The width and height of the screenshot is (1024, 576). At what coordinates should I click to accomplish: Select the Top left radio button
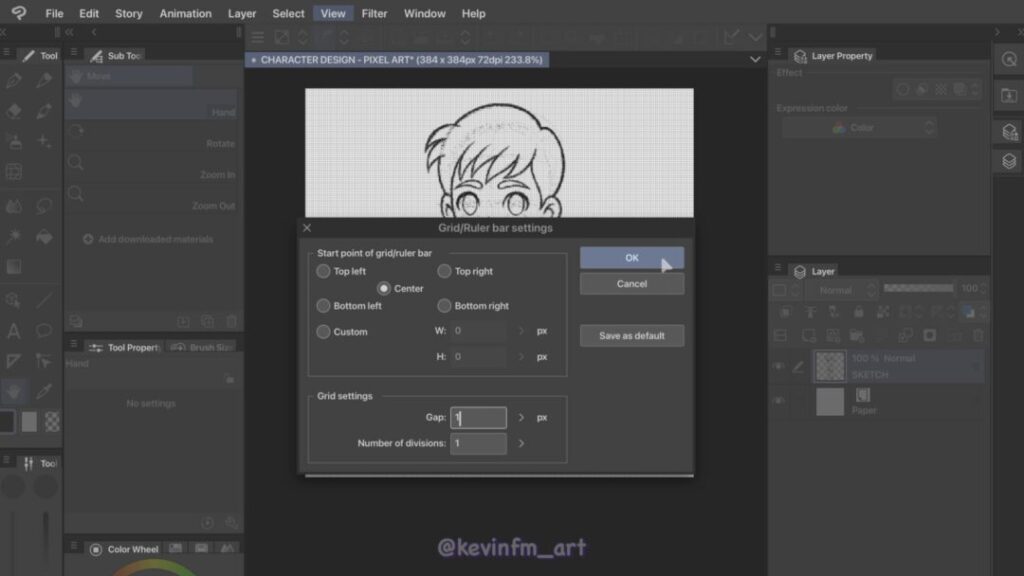click(323, 271)
